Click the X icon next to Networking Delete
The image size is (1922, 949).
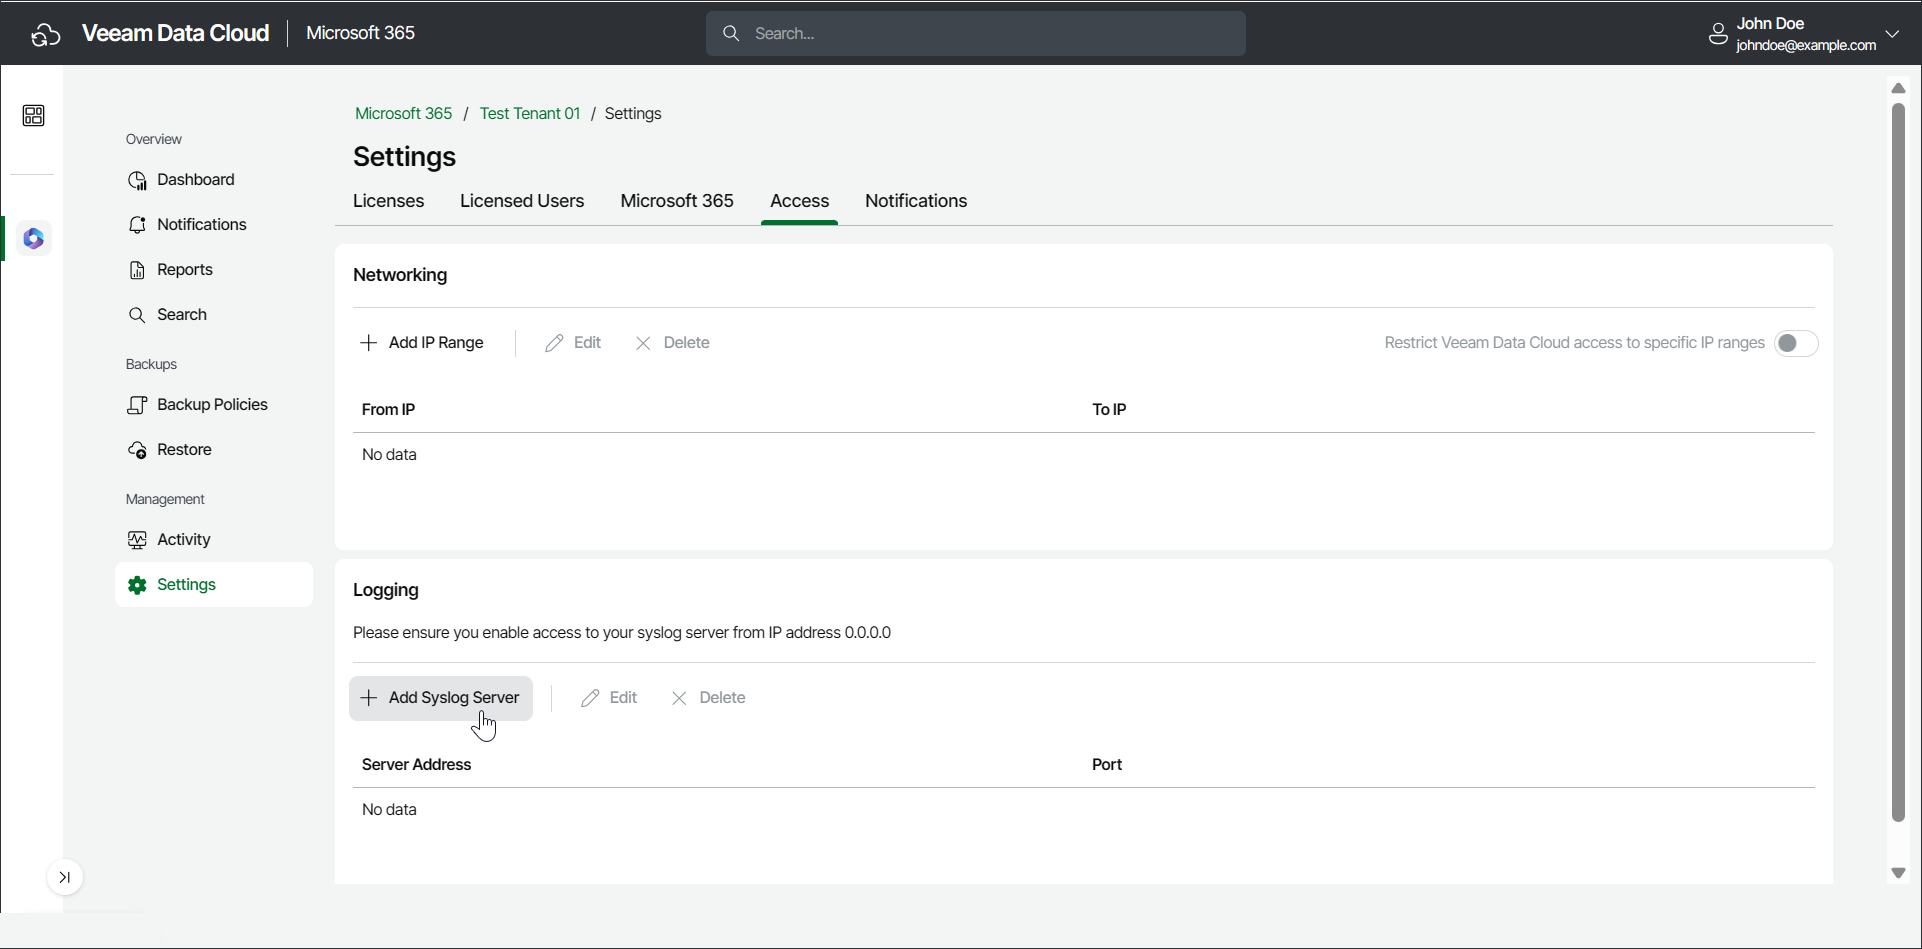pyautogui.click(x=644, y=343)
